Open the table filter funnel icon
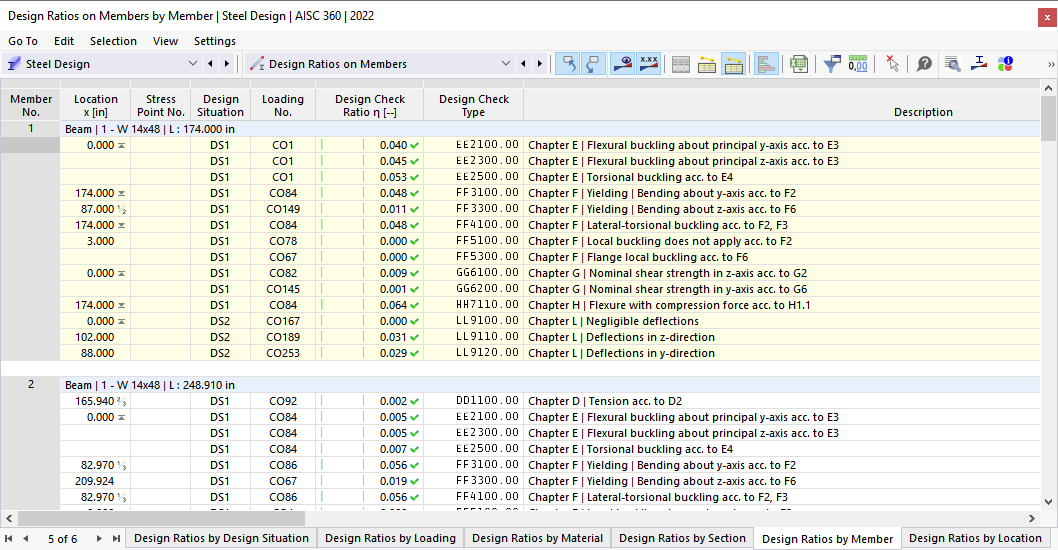 click(x=832, y=64)
